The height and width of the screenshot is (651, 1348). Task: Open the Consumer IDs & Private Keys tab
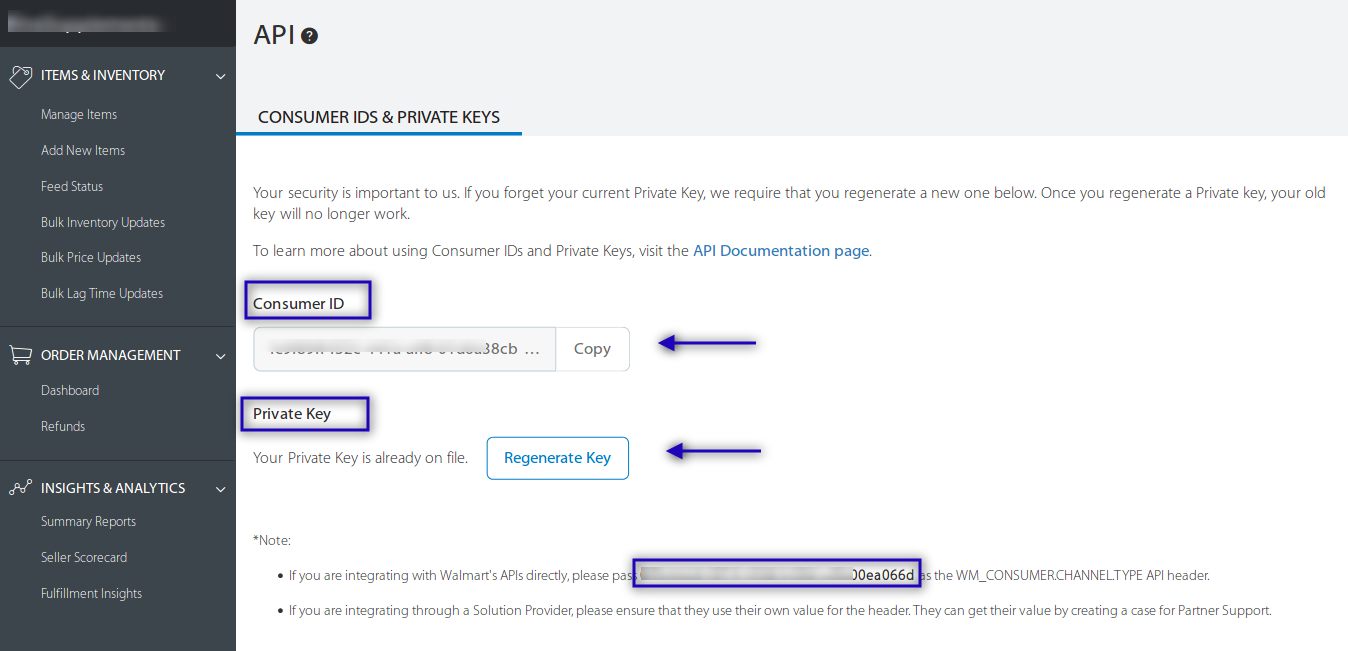pos(379,117)
